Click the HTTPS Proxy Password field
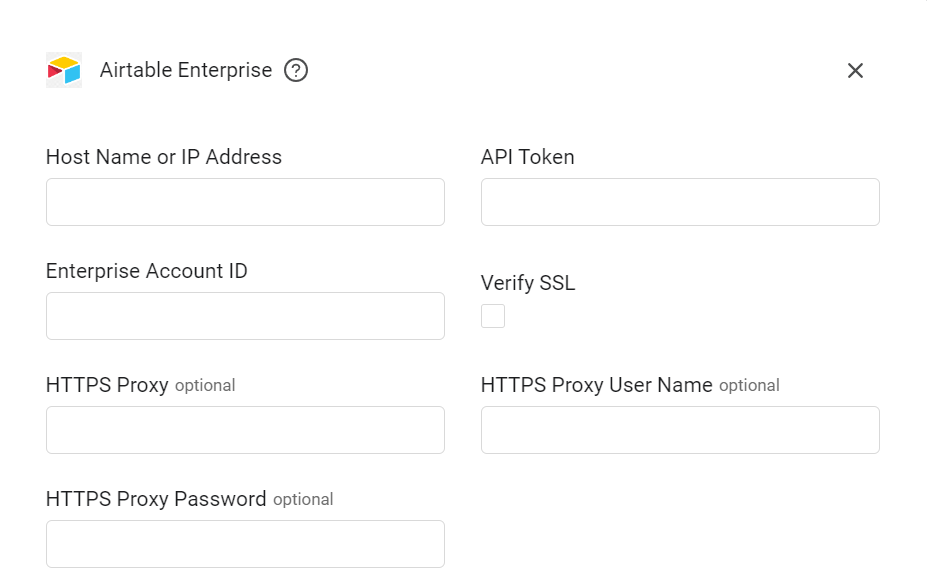This screenshot has width=927, height=577. click(x=245, y=544)
